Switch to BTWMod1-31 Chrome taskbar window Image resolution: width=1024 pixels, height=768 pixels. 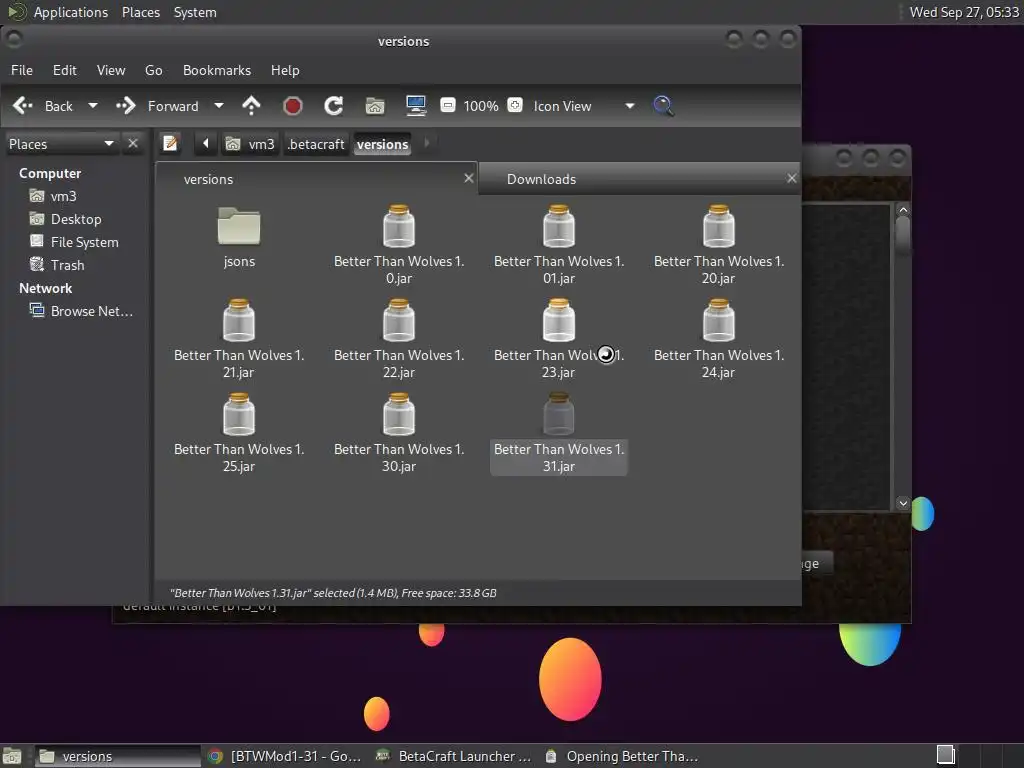tap(285, 756)
